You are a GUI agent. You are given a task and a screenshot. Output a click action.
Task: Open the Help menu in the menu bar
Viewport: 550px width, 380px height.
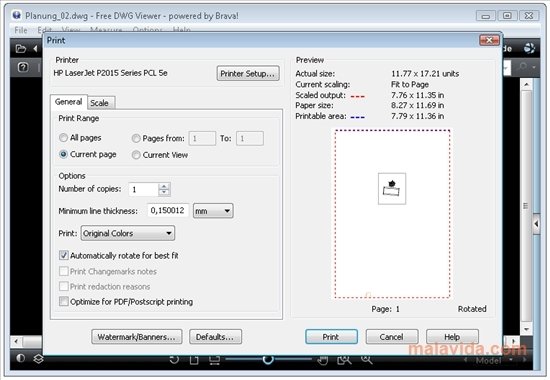(x=182, y=30)
